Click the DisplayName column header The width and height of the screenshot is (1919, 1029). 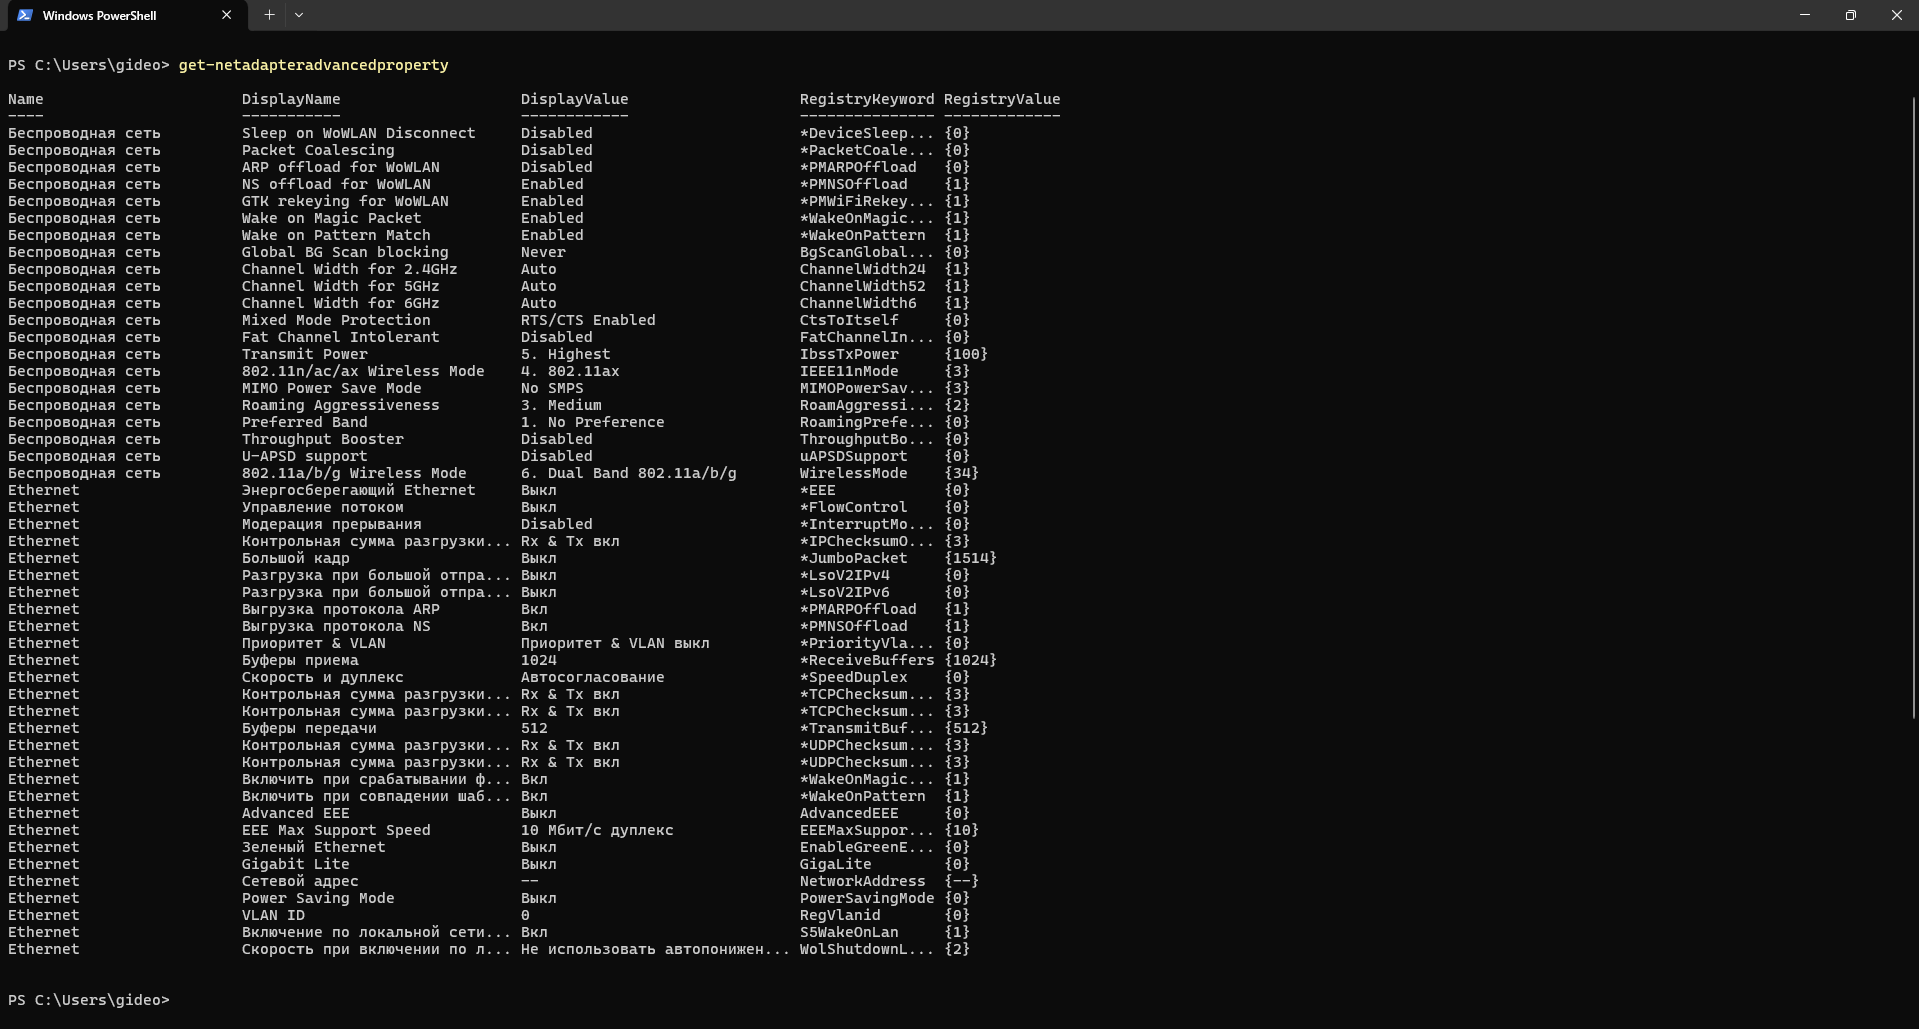tap(291, 99)
